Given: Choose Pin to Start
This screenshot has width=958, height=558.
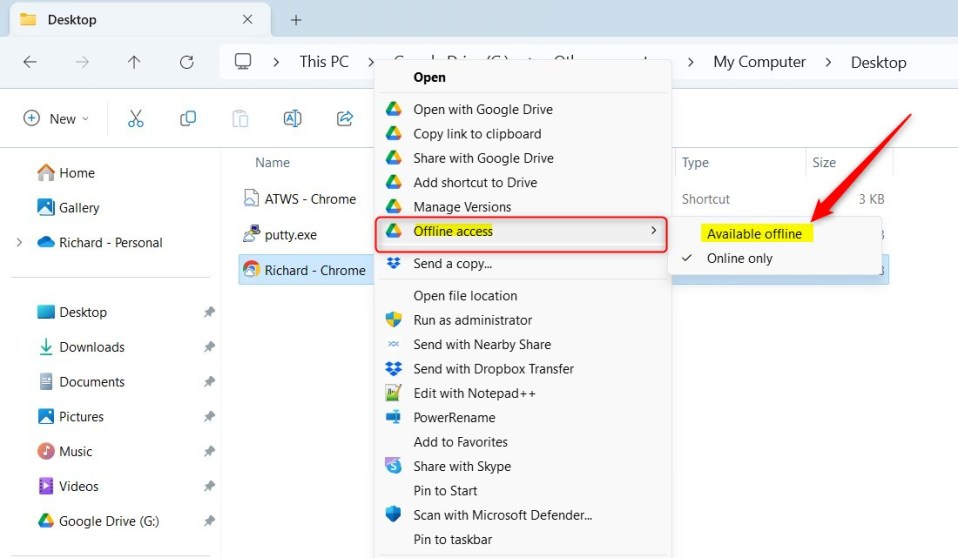Looking at the screenshot, I should [522, 491].
